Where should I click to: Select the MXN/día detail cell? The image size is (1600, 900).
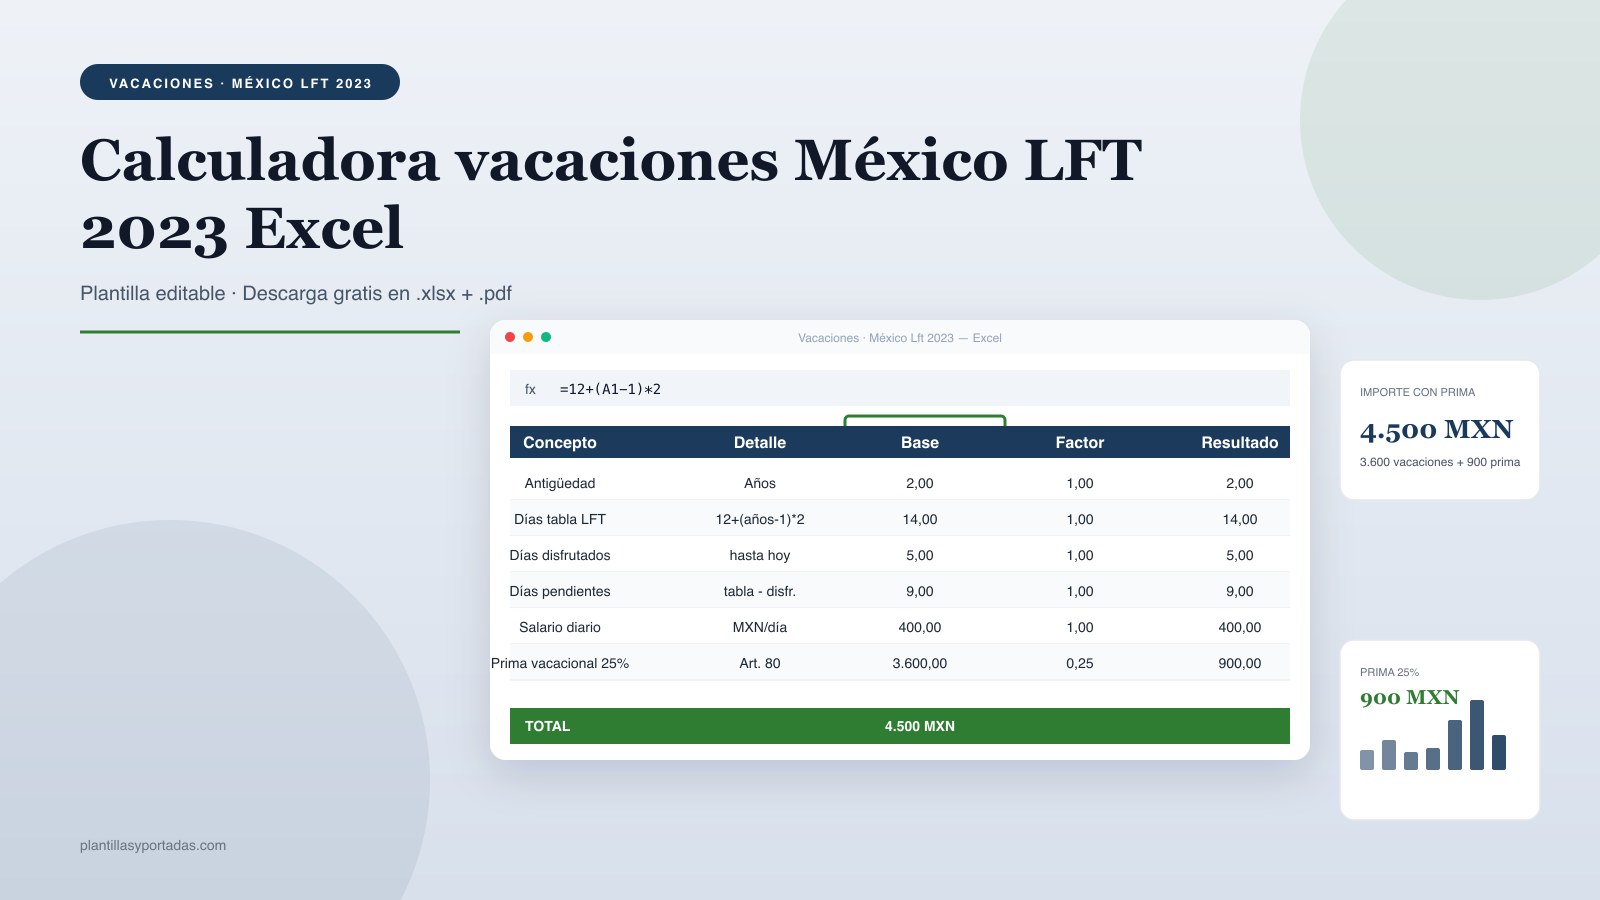[760, 627]
